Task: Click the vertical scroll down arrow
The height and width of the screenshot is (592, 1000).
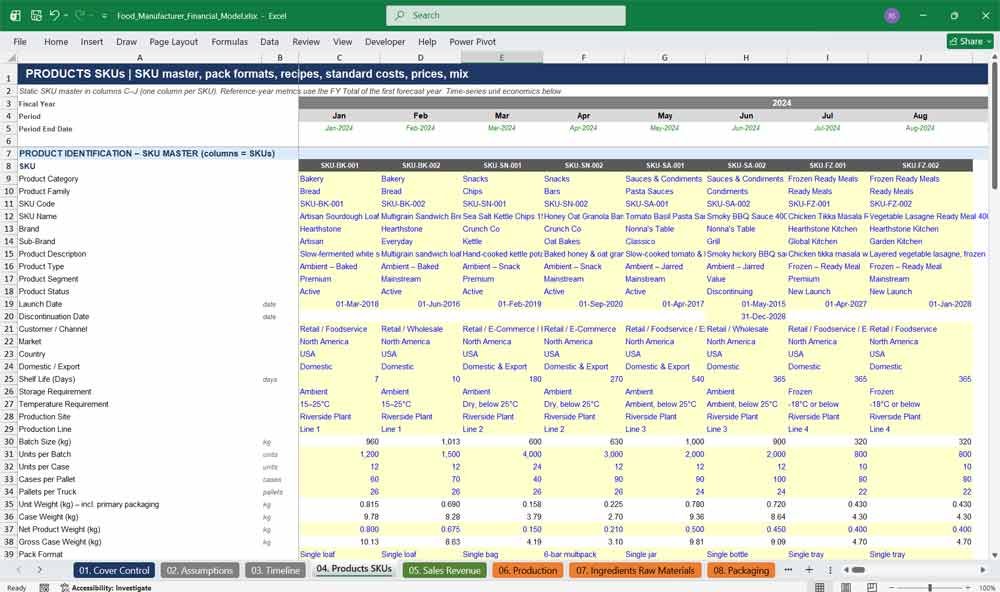Action: point(994,556)
